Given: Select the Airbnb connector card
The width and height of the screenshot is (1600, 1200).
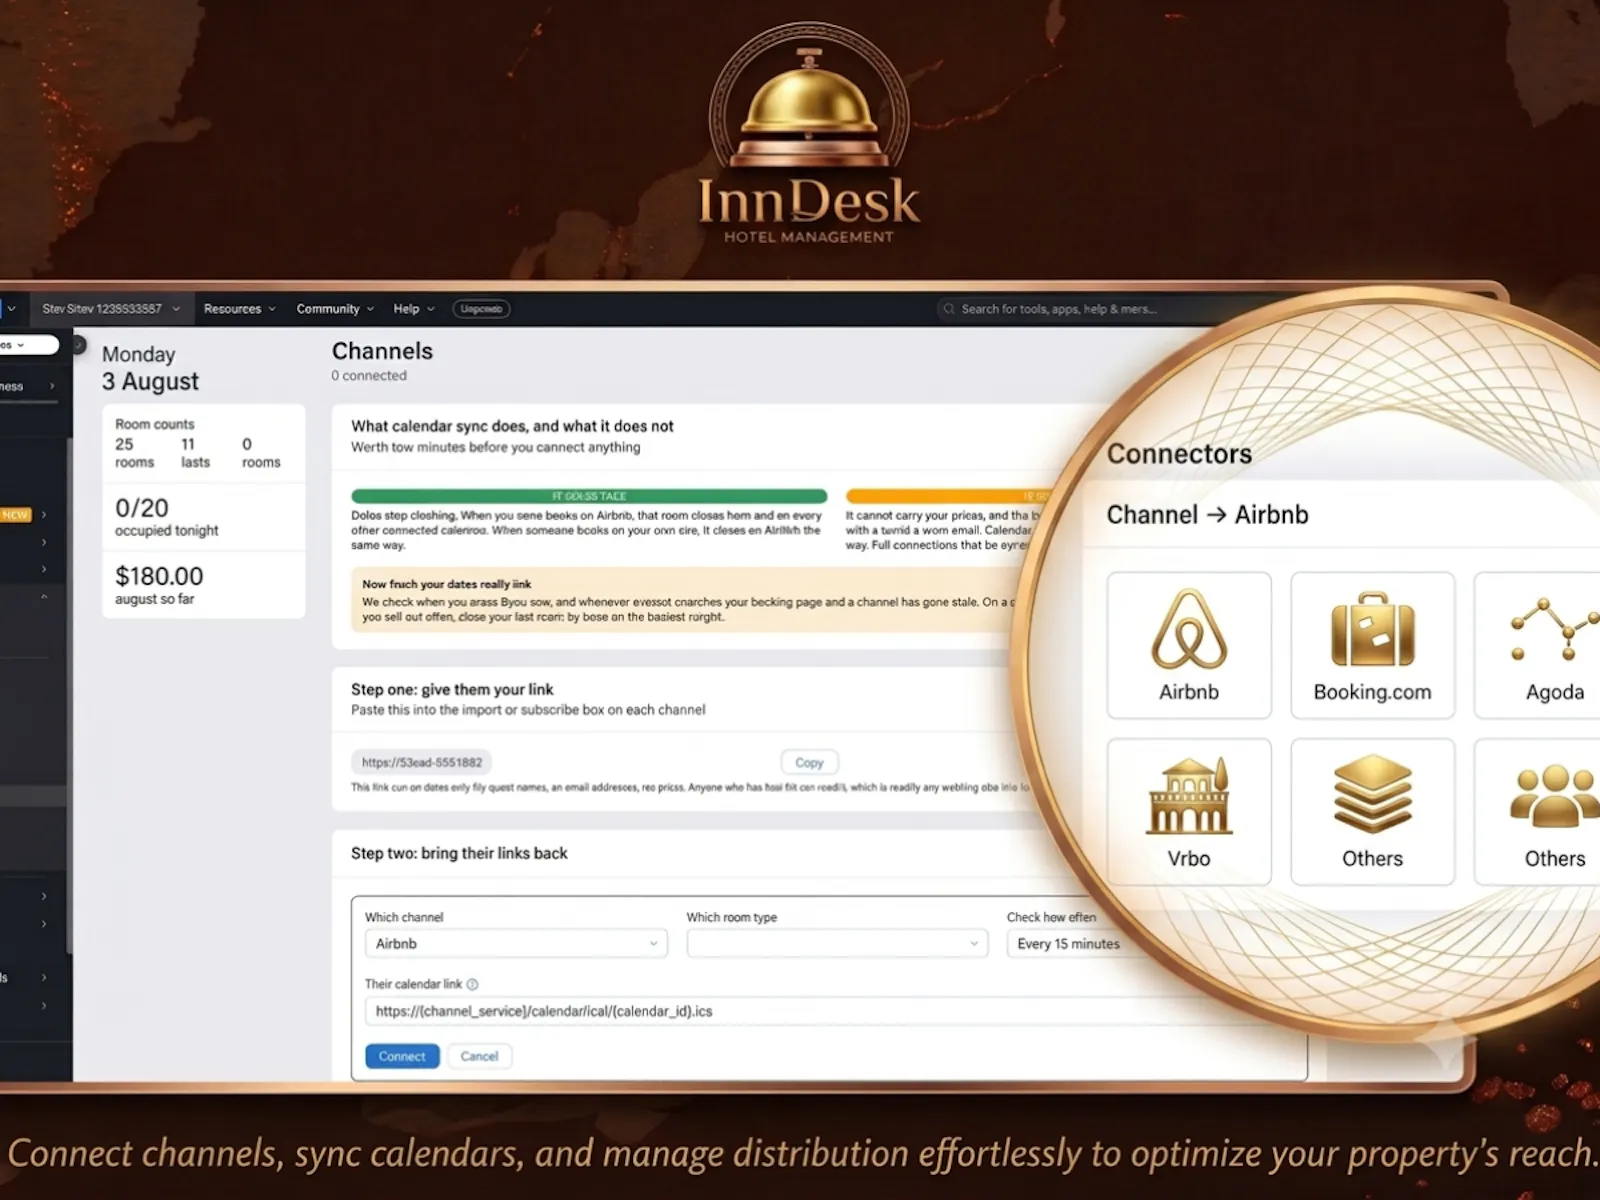Looking at the screenshot, I should pyautogui.click(x=1189, y=645).
